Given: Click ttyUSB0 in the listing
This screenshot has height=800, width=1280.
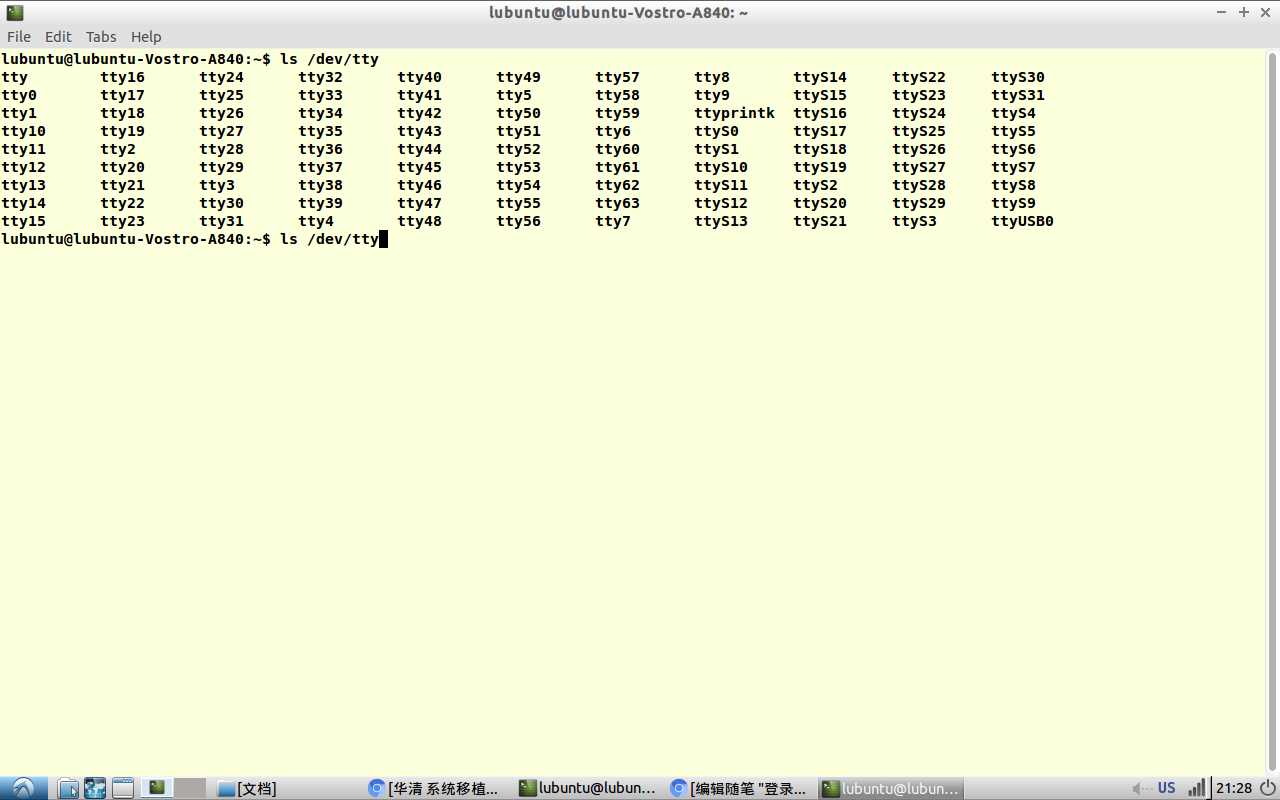Looking at the screenshot, I should click(x=1022, y=221).
